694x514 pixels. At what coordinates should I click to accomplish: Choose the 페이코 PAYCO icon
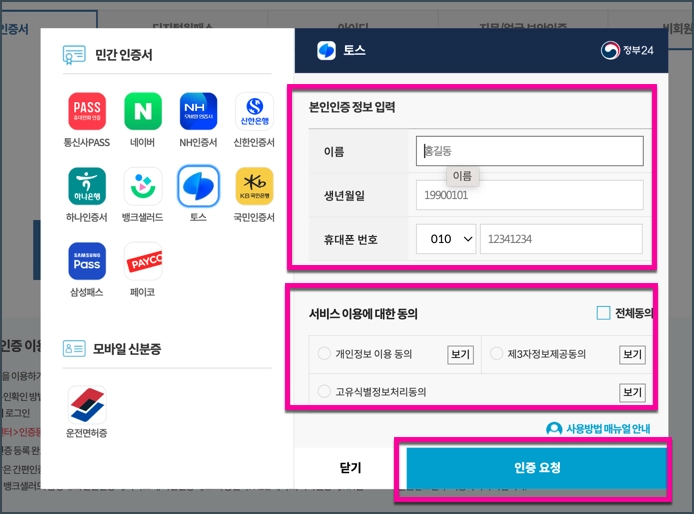143,261
